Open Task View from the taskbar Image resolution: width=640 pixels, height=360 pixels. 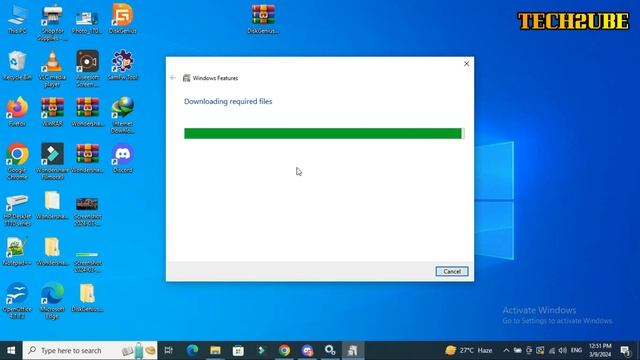168,350
